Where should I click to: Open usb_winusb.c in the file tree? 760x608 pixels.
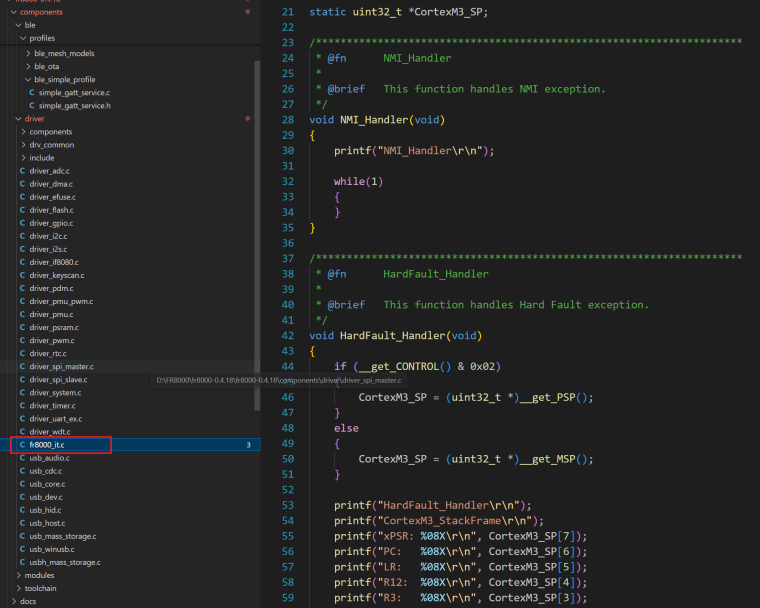pyautogui.click(x=54, y=549)
